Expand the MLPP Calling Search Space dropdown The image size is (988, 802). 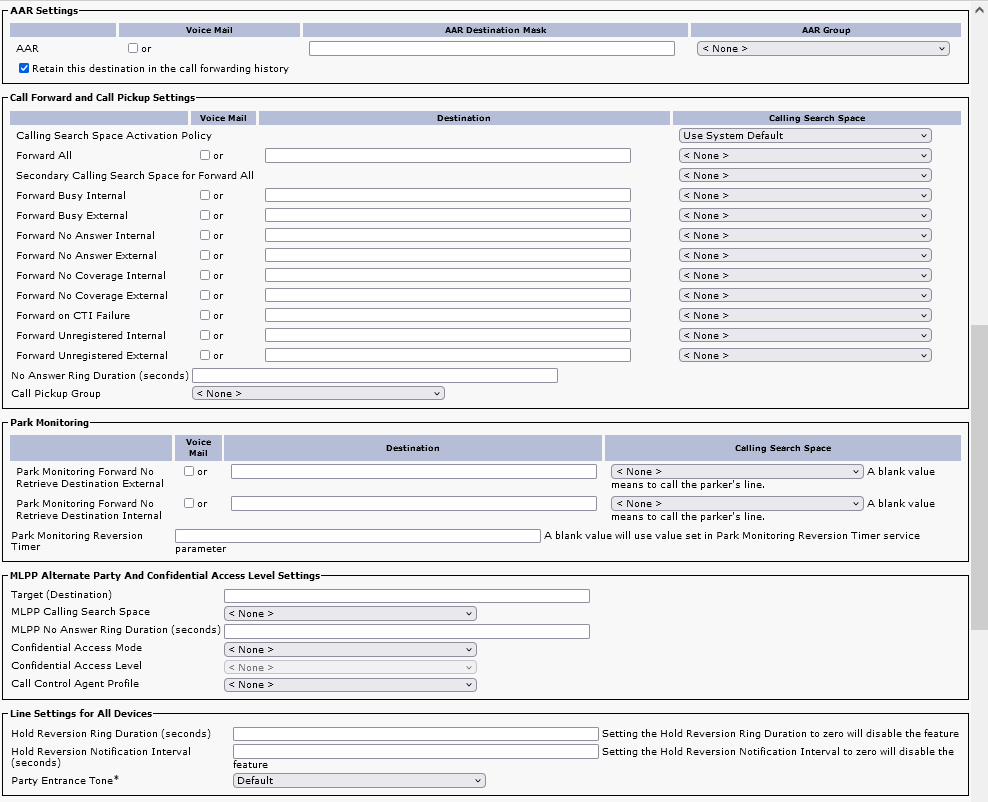click(349, 614)
